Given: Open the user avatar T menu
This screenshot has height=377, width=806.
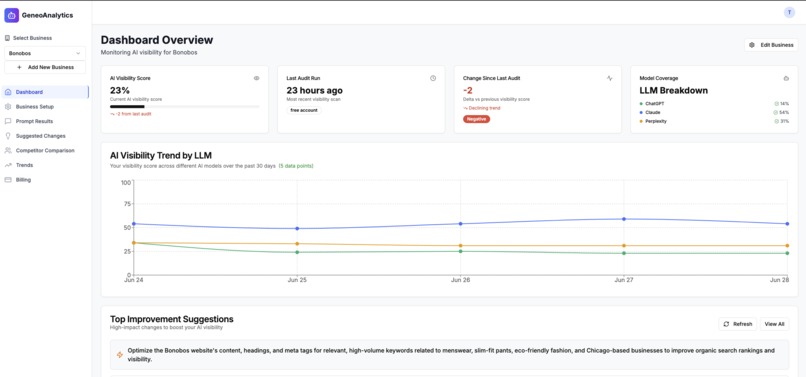Looking at the screenshot, I should [x=789, y=13].
